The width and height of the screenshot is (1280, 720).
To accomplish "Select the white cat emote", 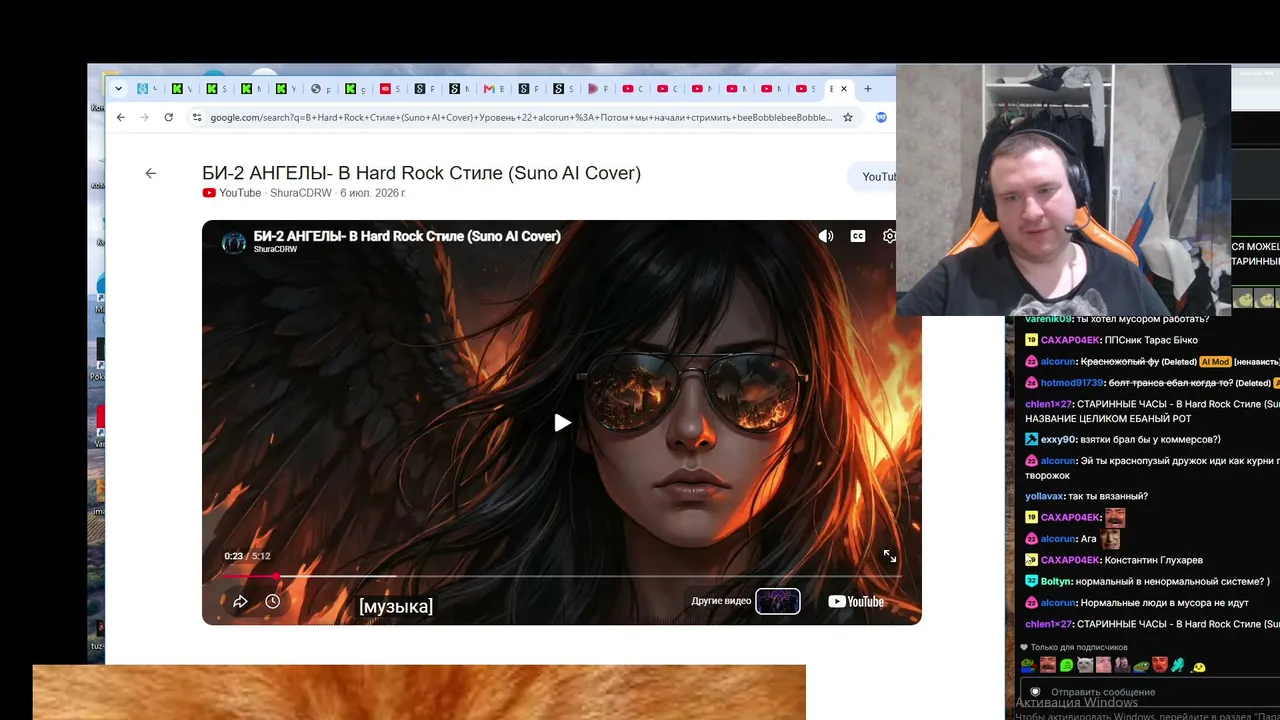I will coord(1085,665).
